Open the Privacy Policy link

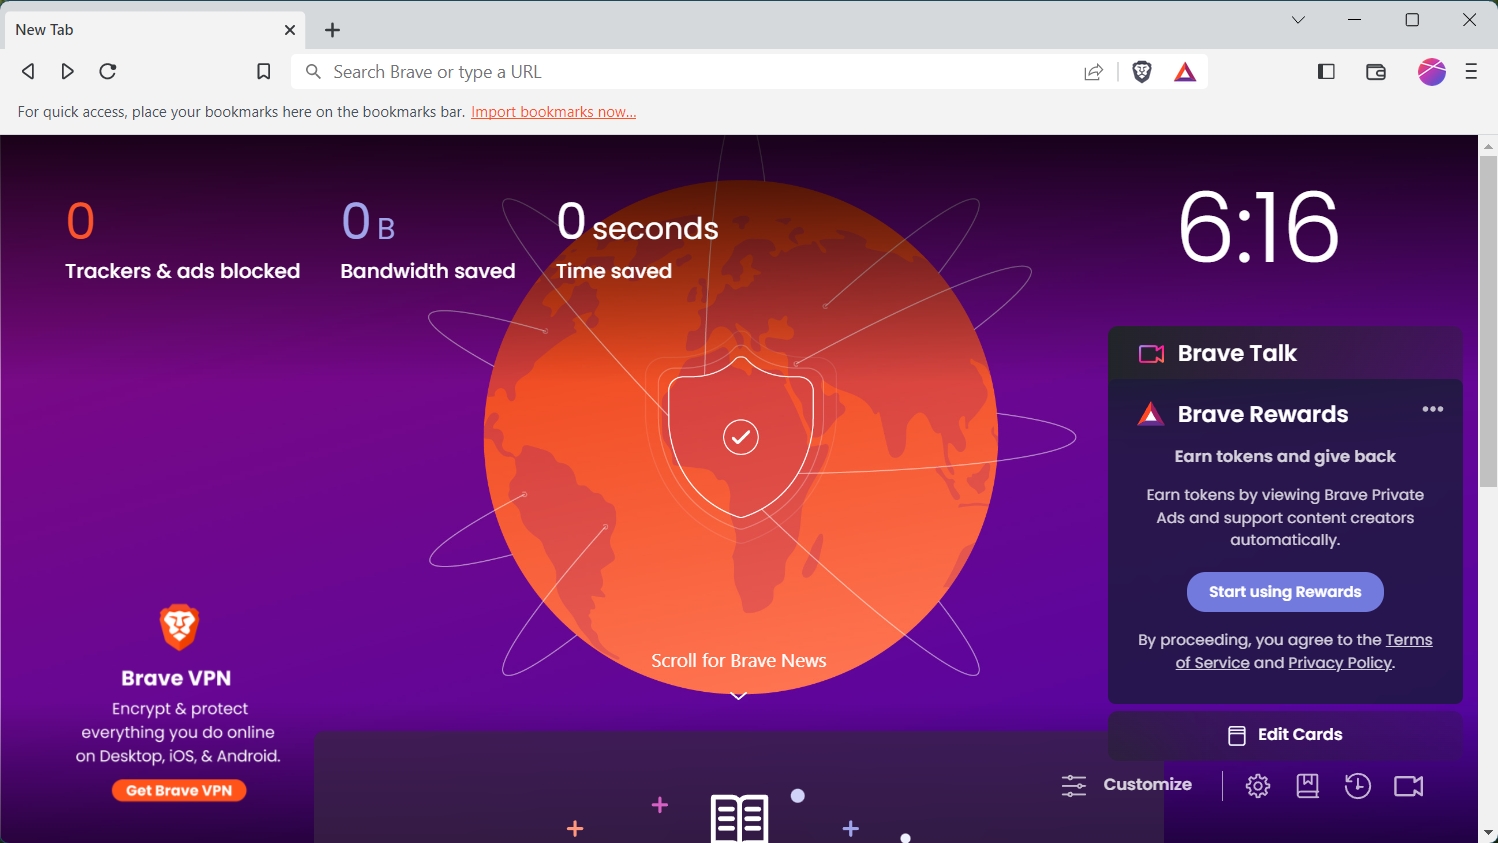1340,663
